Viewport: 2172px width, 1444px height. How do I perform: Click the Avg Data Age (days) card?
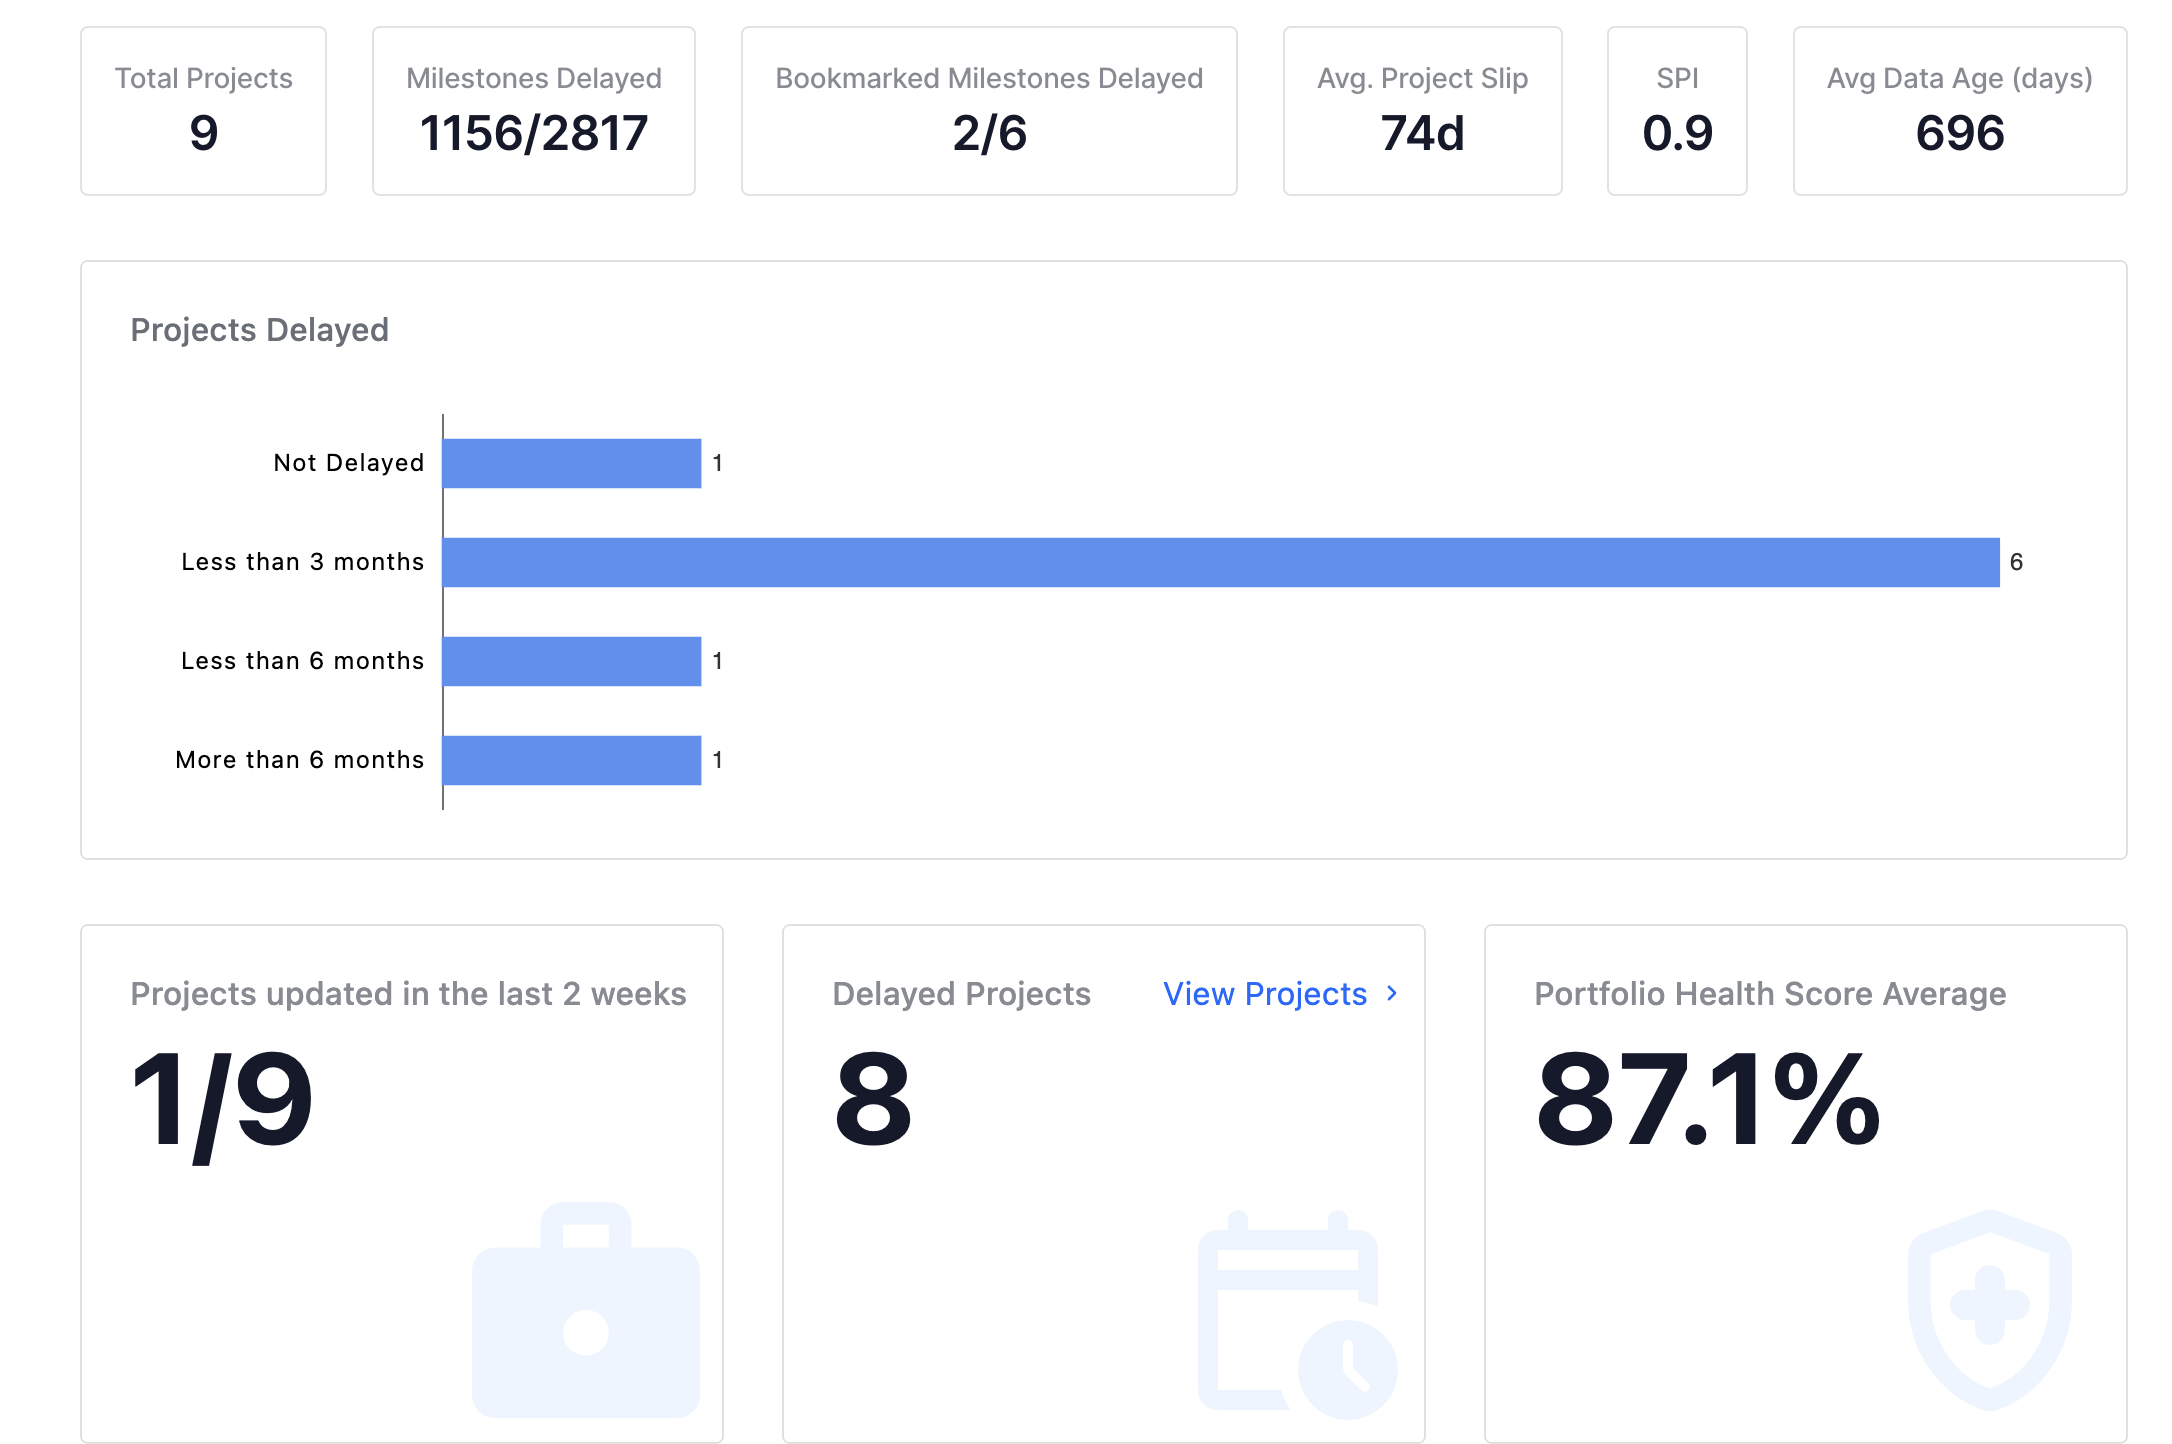[1958, 111]
